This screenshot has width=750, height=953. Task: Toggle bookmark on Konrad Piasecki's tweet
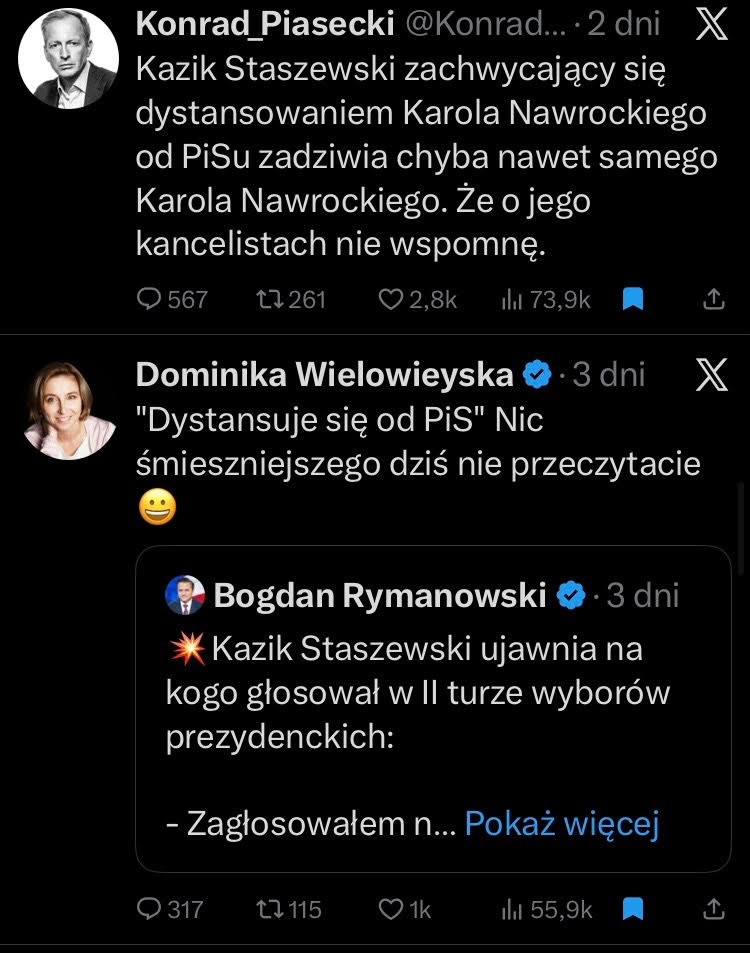(x=632, y=299)
